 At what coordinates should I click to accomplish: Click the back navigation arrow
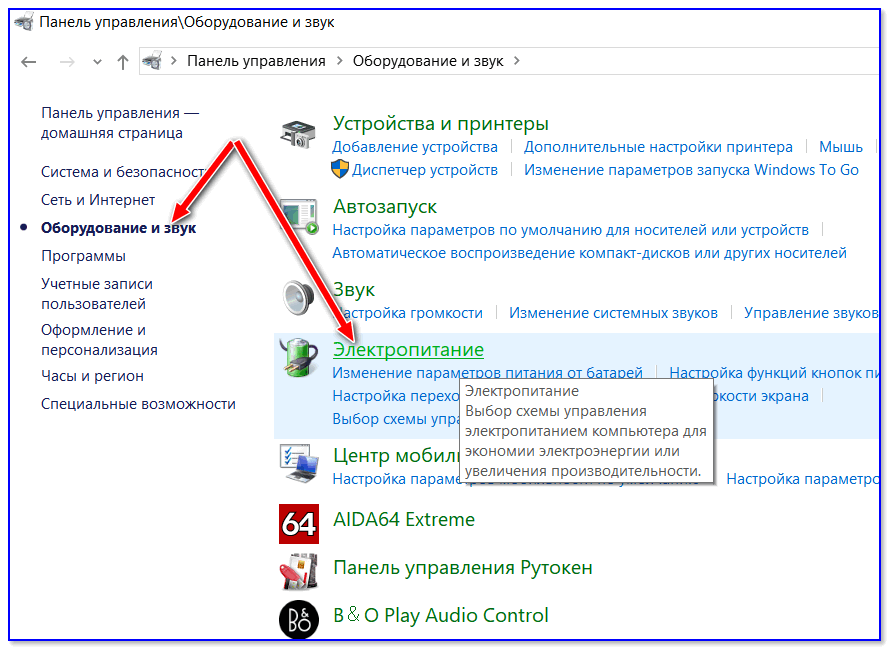click(x=29, y=61)
